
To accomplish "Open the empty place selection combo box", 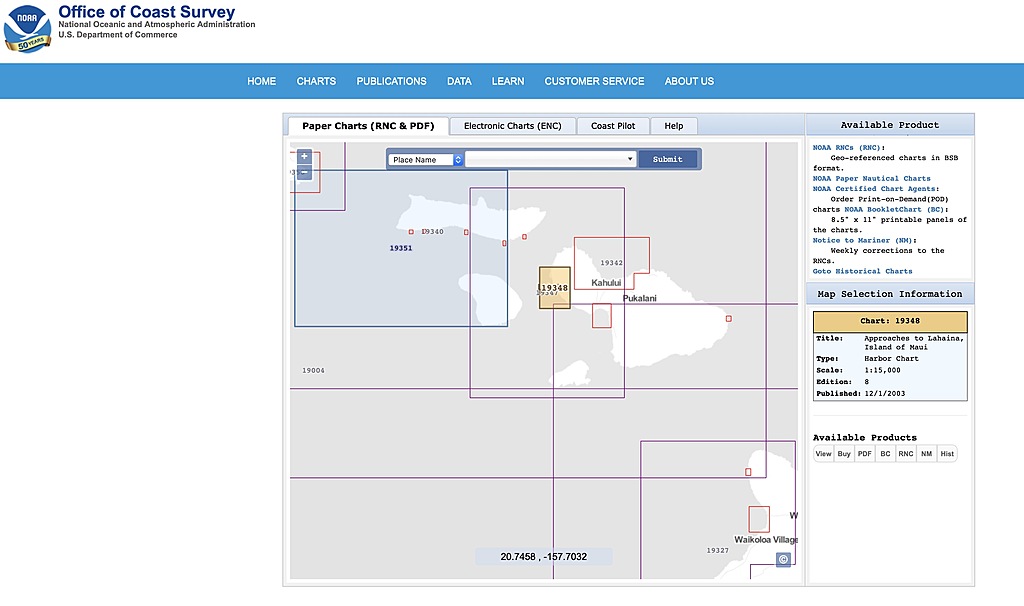I will coord(551,159).
